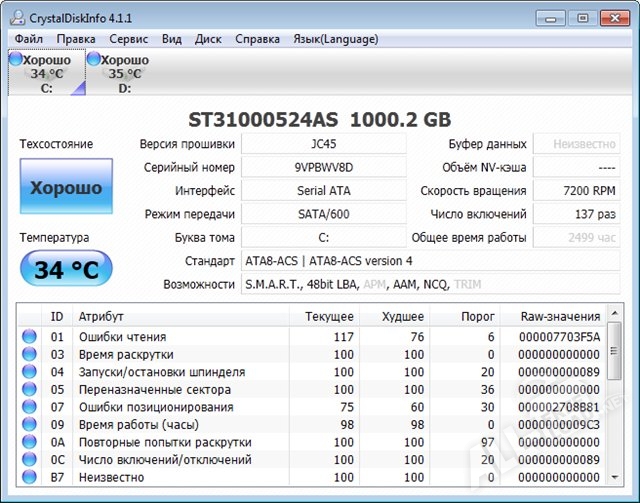This screenshot has width=640, height=503.
Task: Click the blue status orb for attribute 01
Action: [29, 337]
